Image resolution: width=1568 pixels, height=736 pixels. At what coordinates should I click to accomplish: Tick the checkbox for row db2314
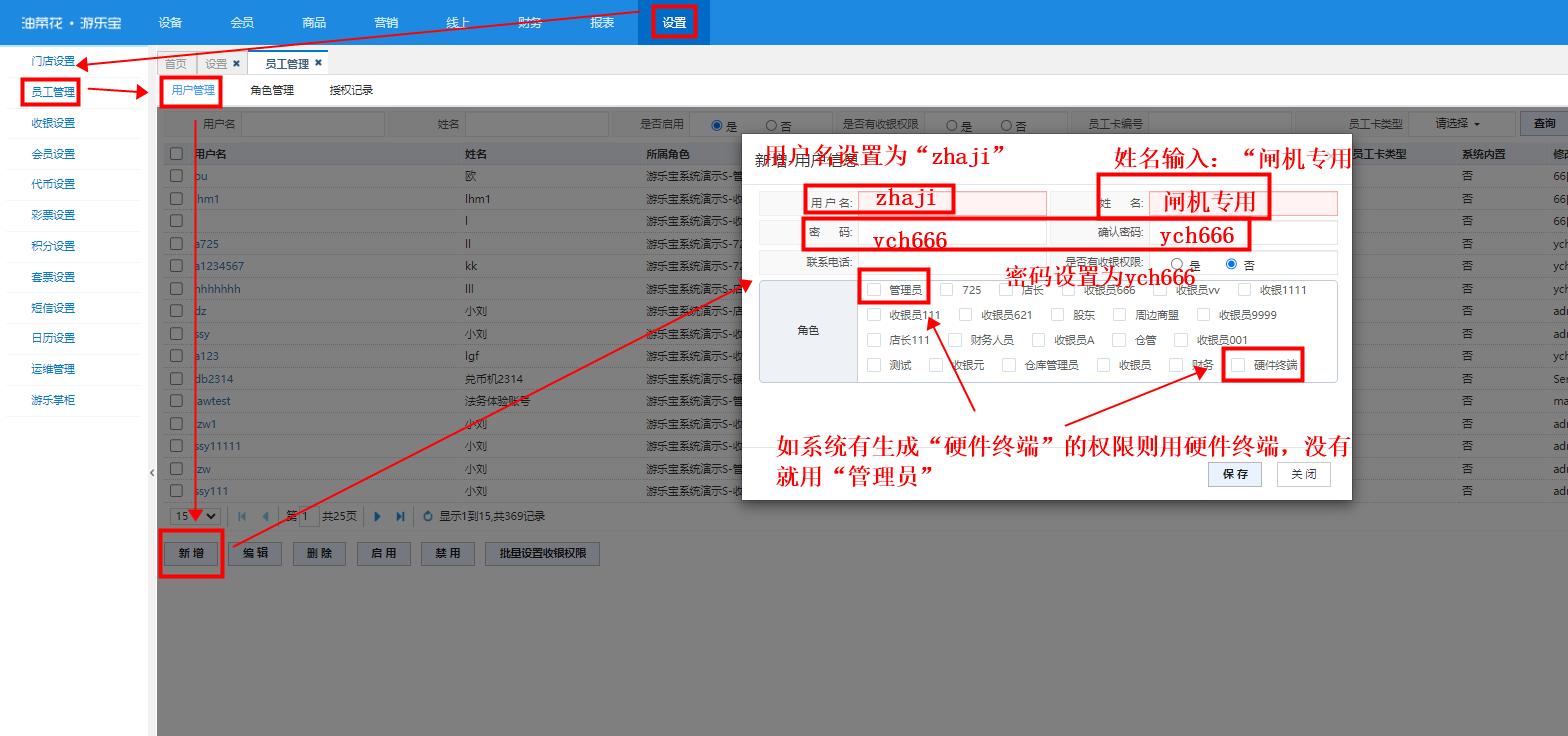(x=176, y=379)
